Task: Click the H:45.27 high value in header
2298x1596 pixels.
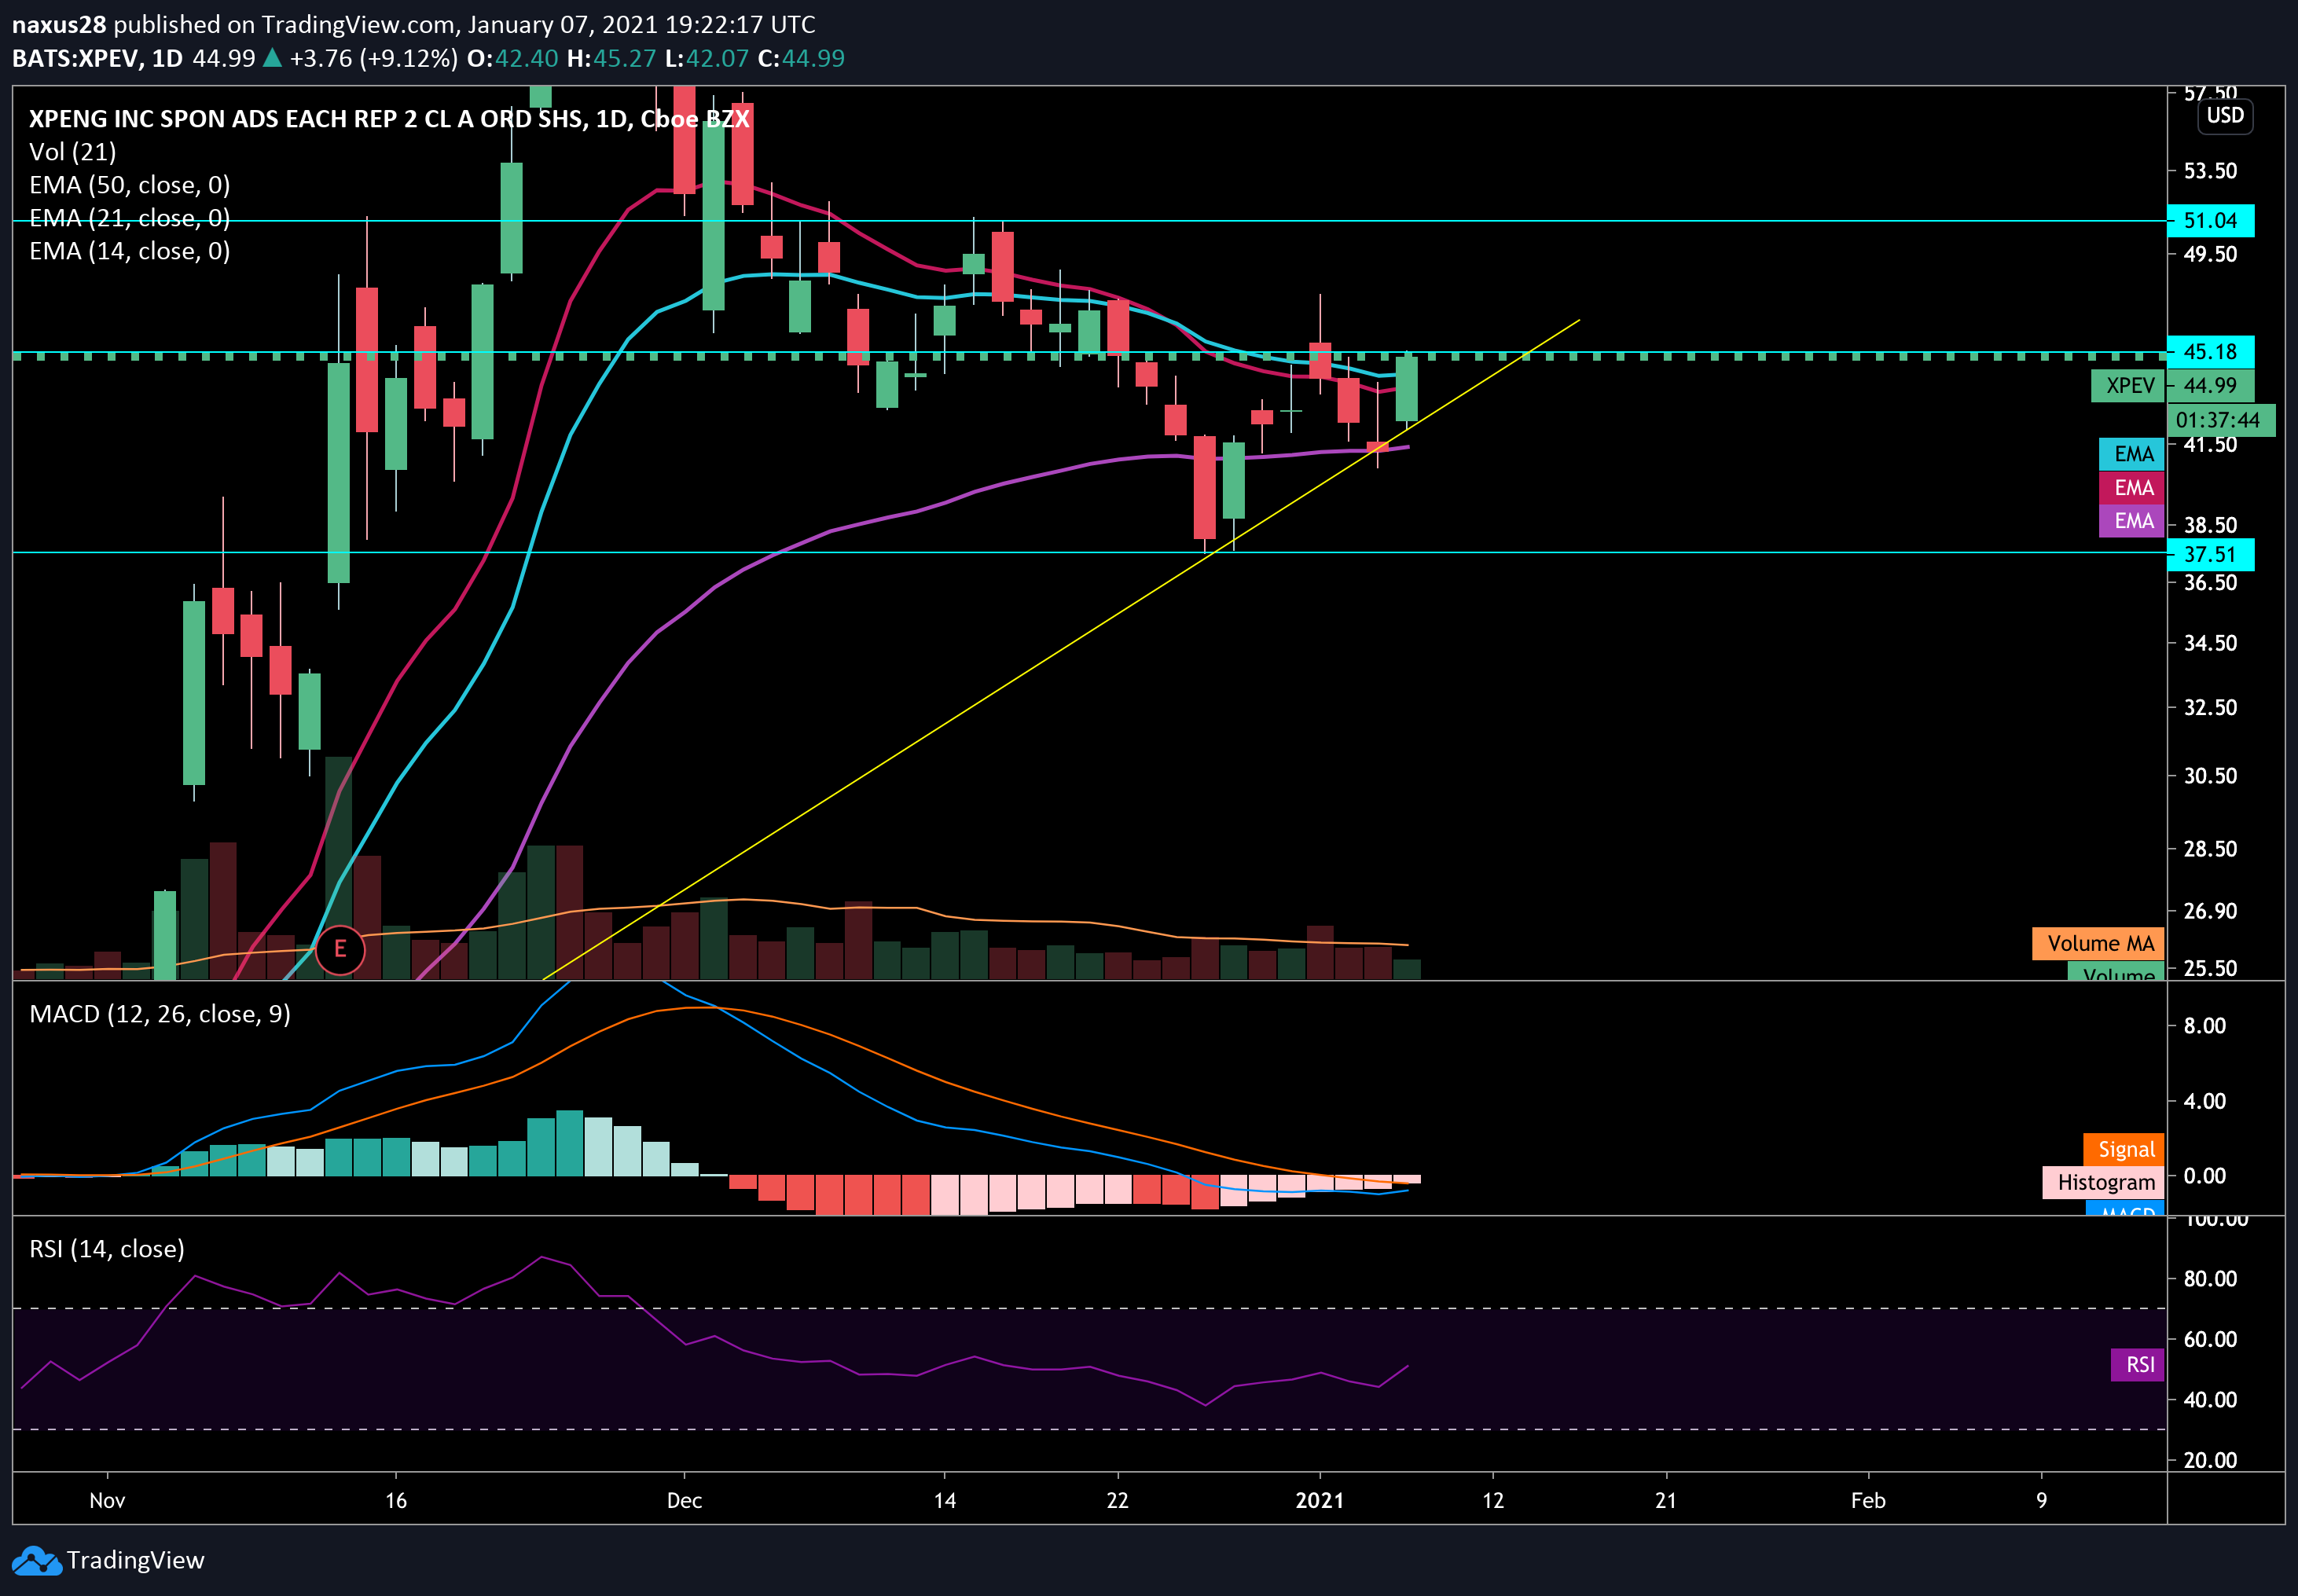Action: (x=611, y=58)
